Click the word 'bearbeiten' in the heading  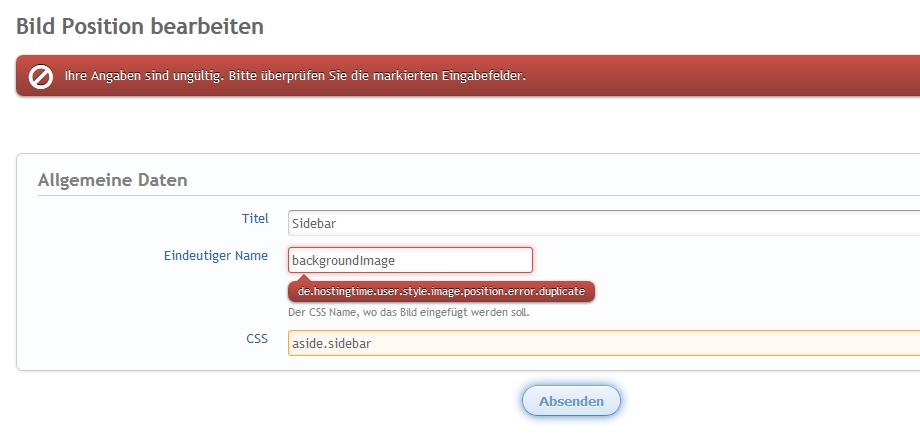(x=208, y=27)
